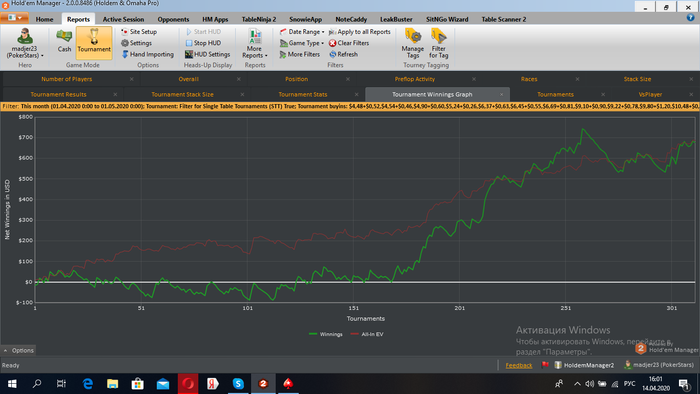Screen dimensions: 700x394
Task: Switch to Number of Players report tab
Action: coord(67,79)
